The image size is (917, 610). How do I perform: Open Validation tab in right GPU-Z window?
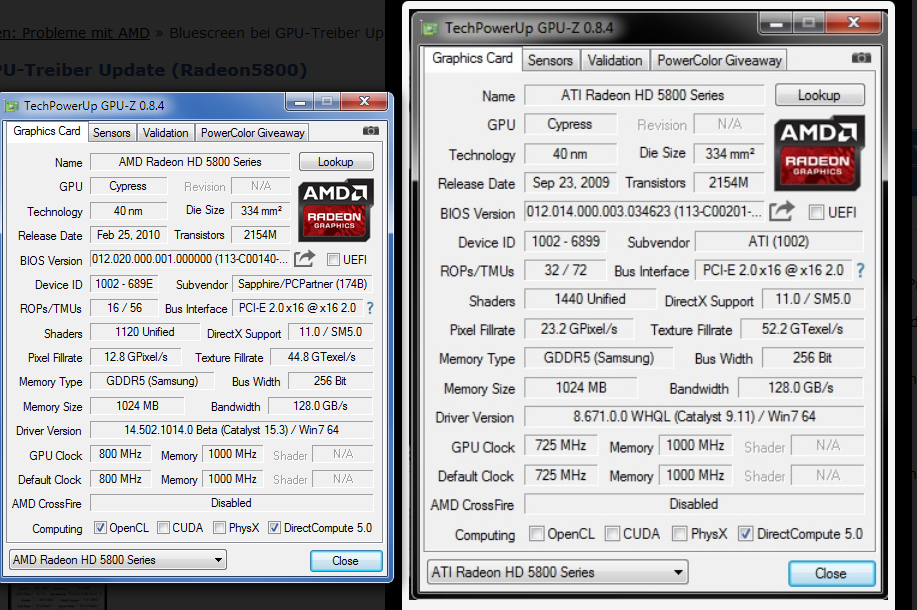click(x=615, y=60)
